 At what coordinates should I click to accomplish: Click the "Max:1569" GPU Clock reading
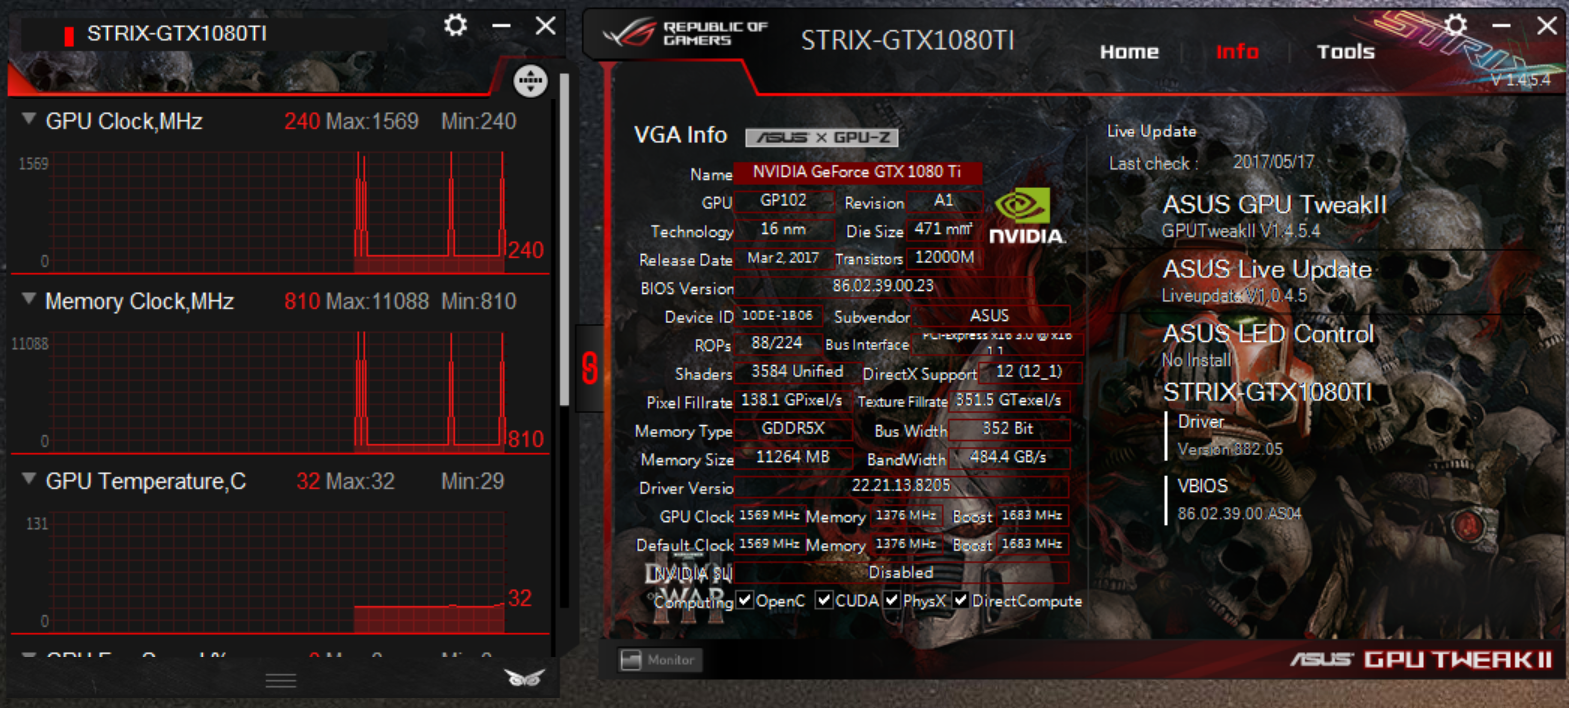(373, 121)
